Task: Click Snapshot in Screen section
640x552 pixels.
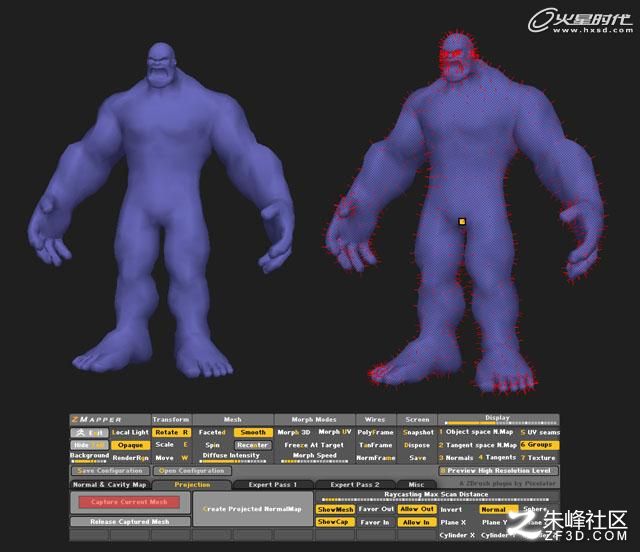Action: click(418, 432)
